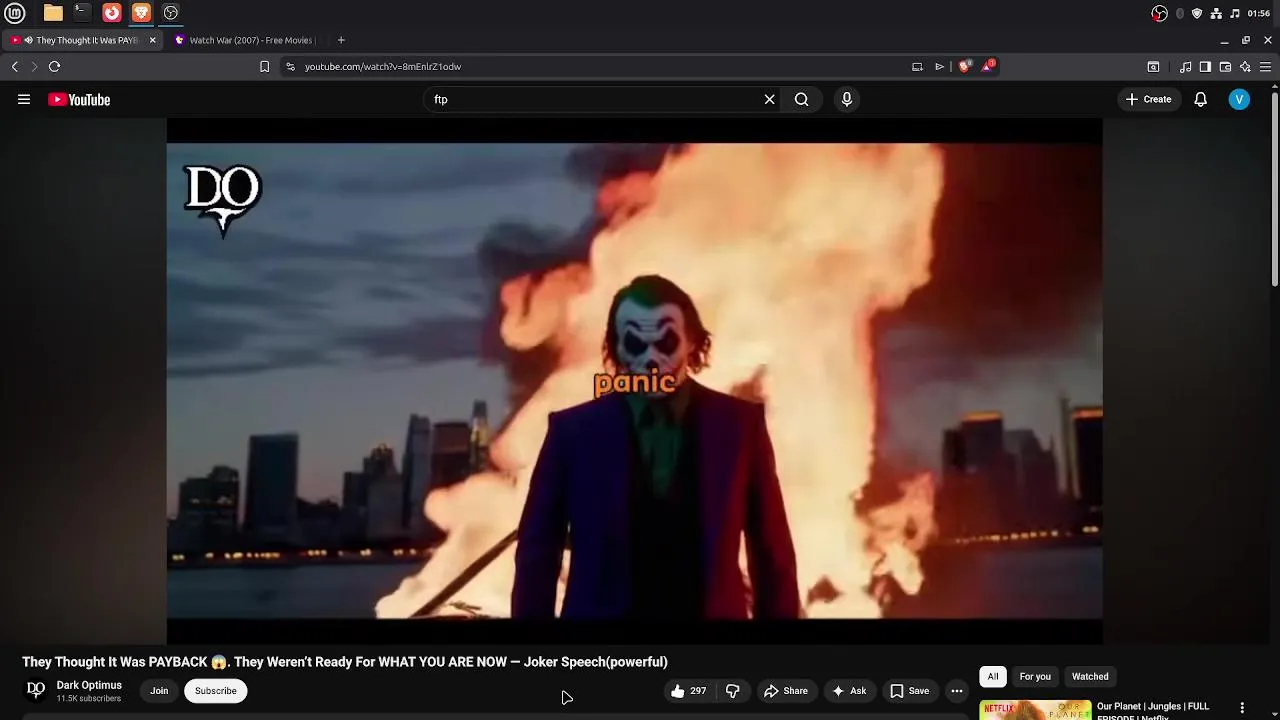Open the browser tab search icon
The height and width of the screenshot is (720, 1280).
[x=1153, y=67]
